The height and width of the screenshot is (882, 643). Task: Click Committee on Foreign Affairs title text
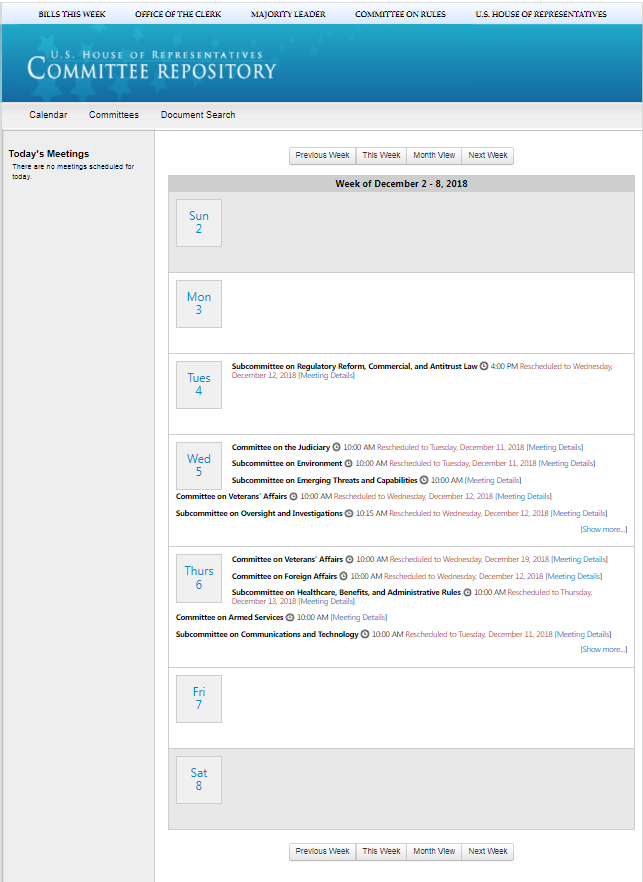[x=284, y=576]
